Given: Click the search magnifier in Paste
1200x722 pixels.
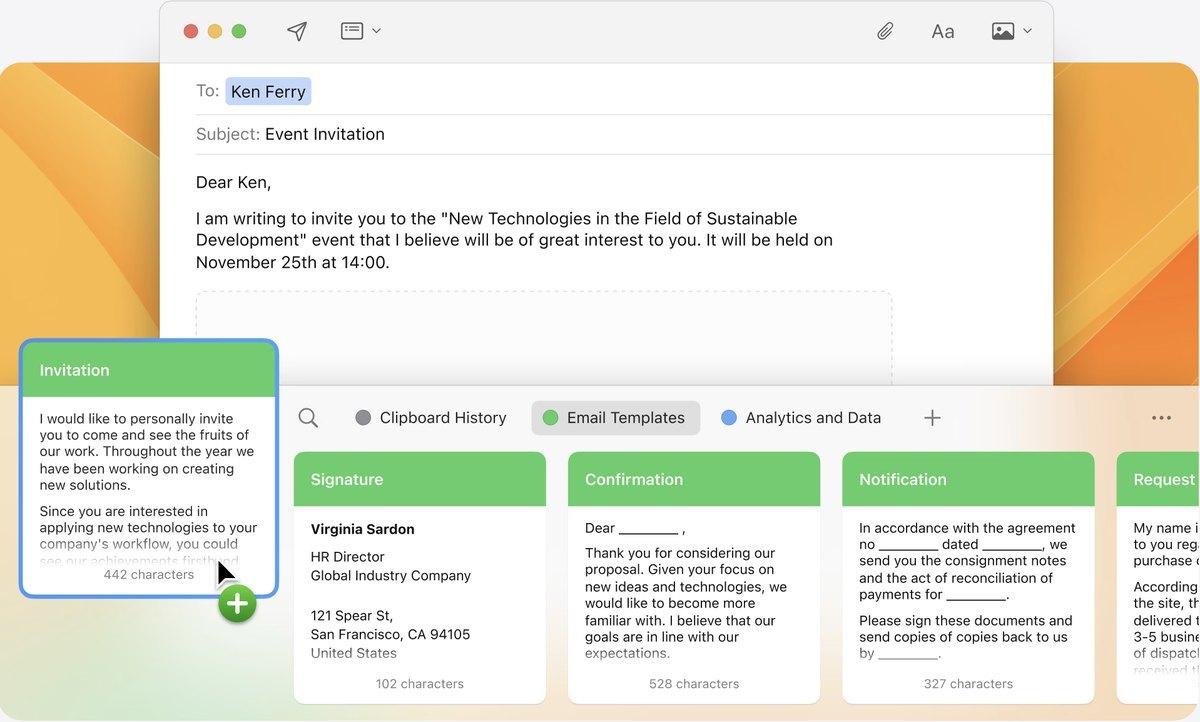Looking at the screenshot, I should (x=308, y=417).
